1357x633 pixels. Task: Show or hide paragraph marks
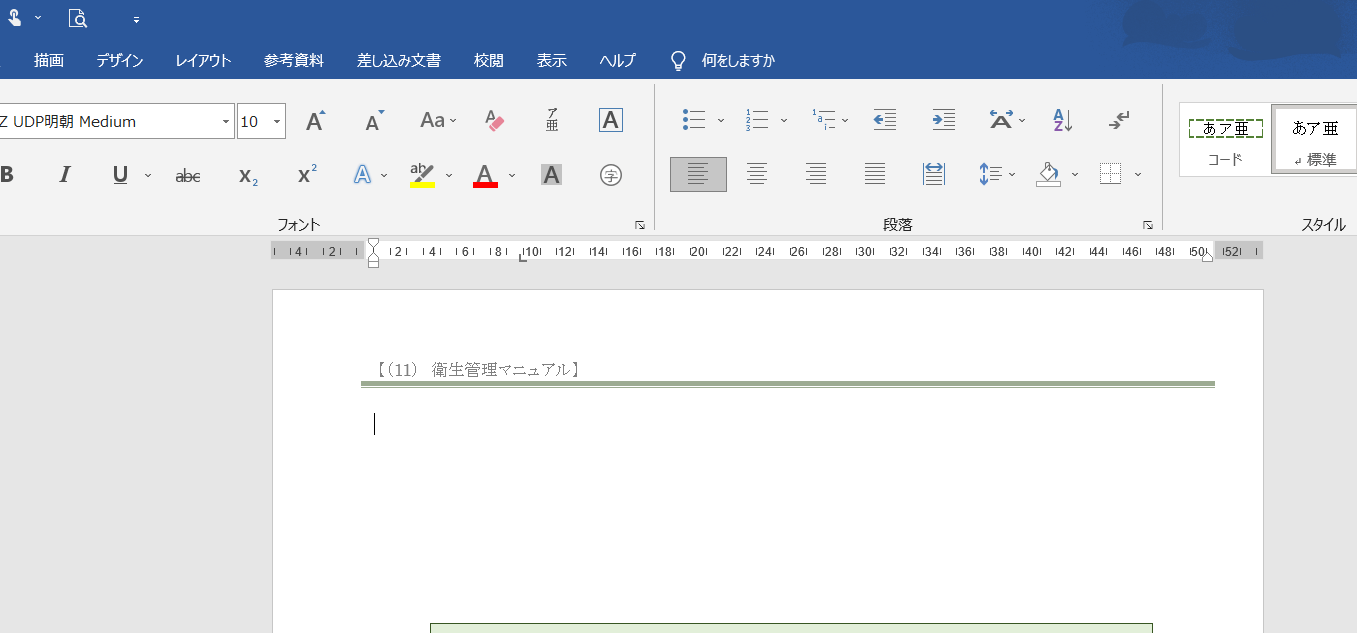click(x=1120, y=120)
